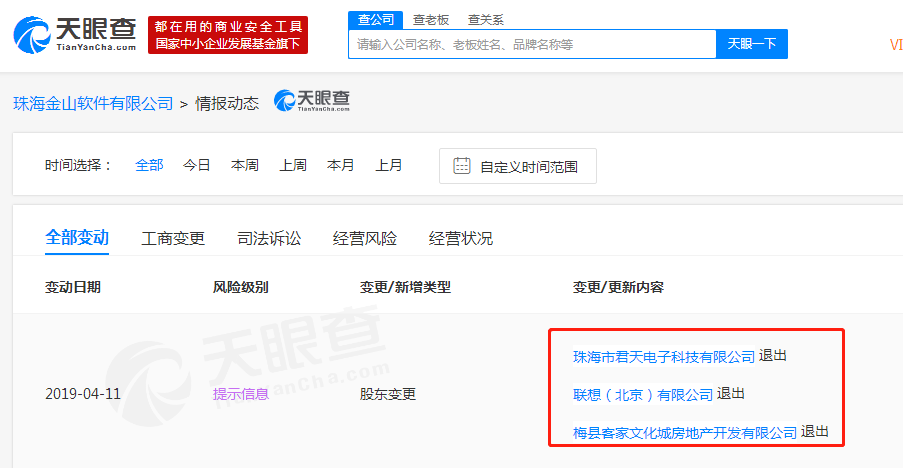
Task: Click the TianYanCha logo in header
Action: (75, 35)
